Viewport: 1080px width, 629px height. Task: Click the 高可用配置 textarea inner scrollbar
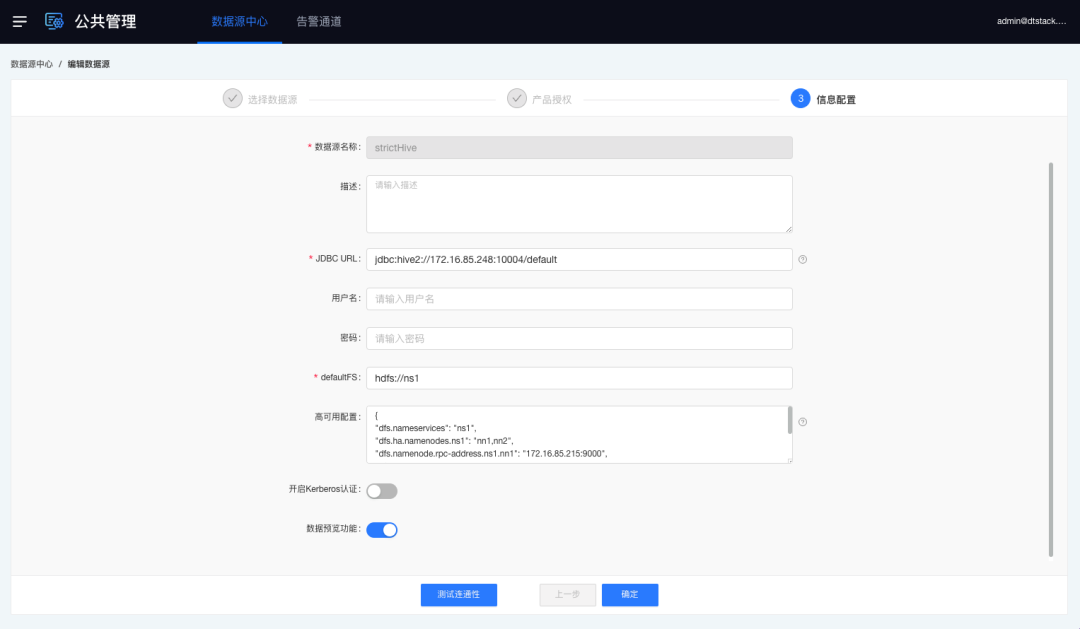[x=790, y=420]
